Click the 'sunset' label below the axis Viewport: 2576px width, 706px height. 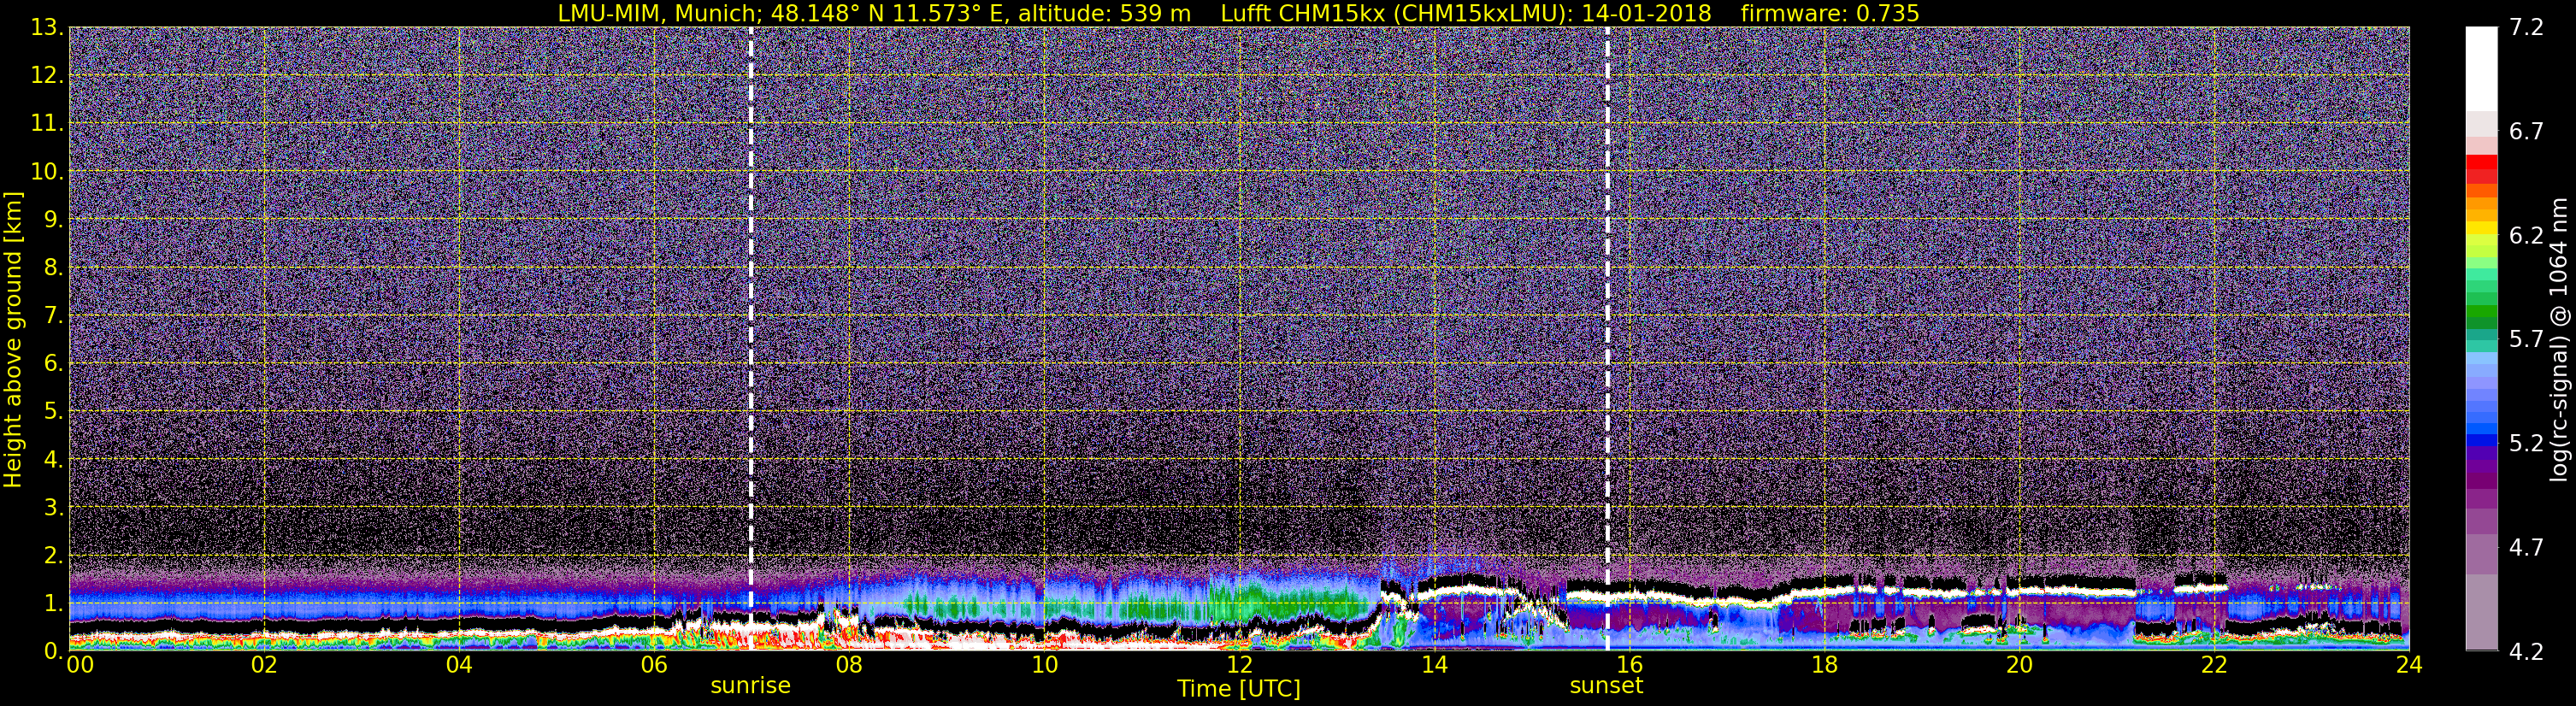click(1606, 686)
